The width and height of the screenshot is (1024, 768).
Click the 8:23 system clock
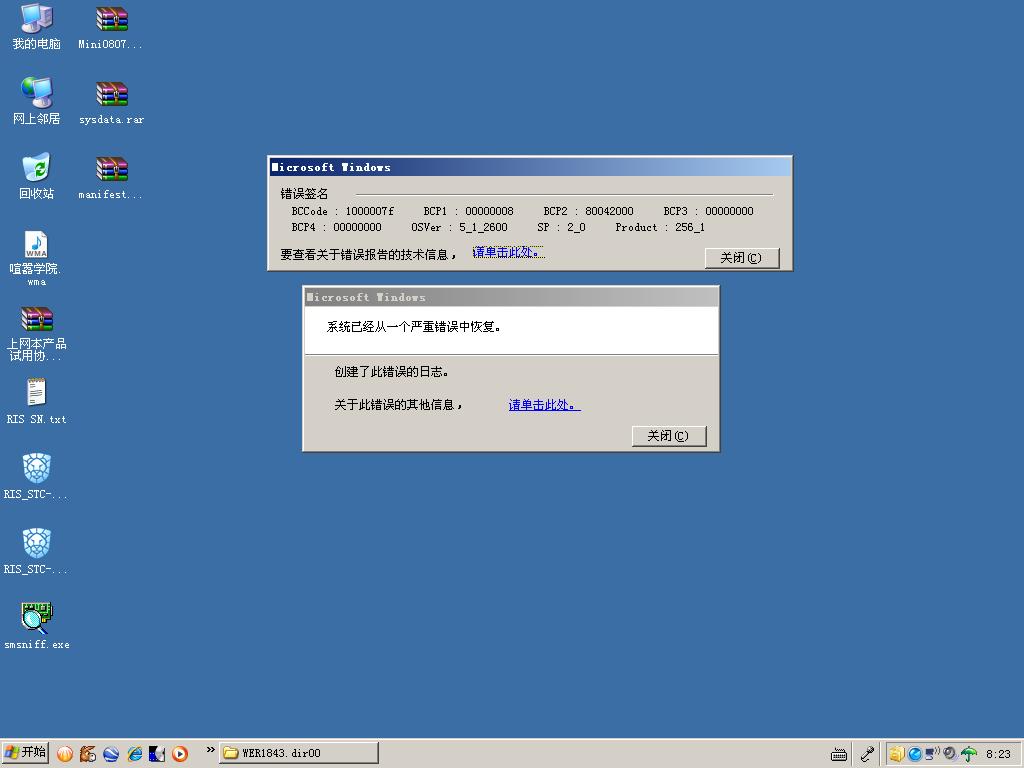[x=998, y=754]
